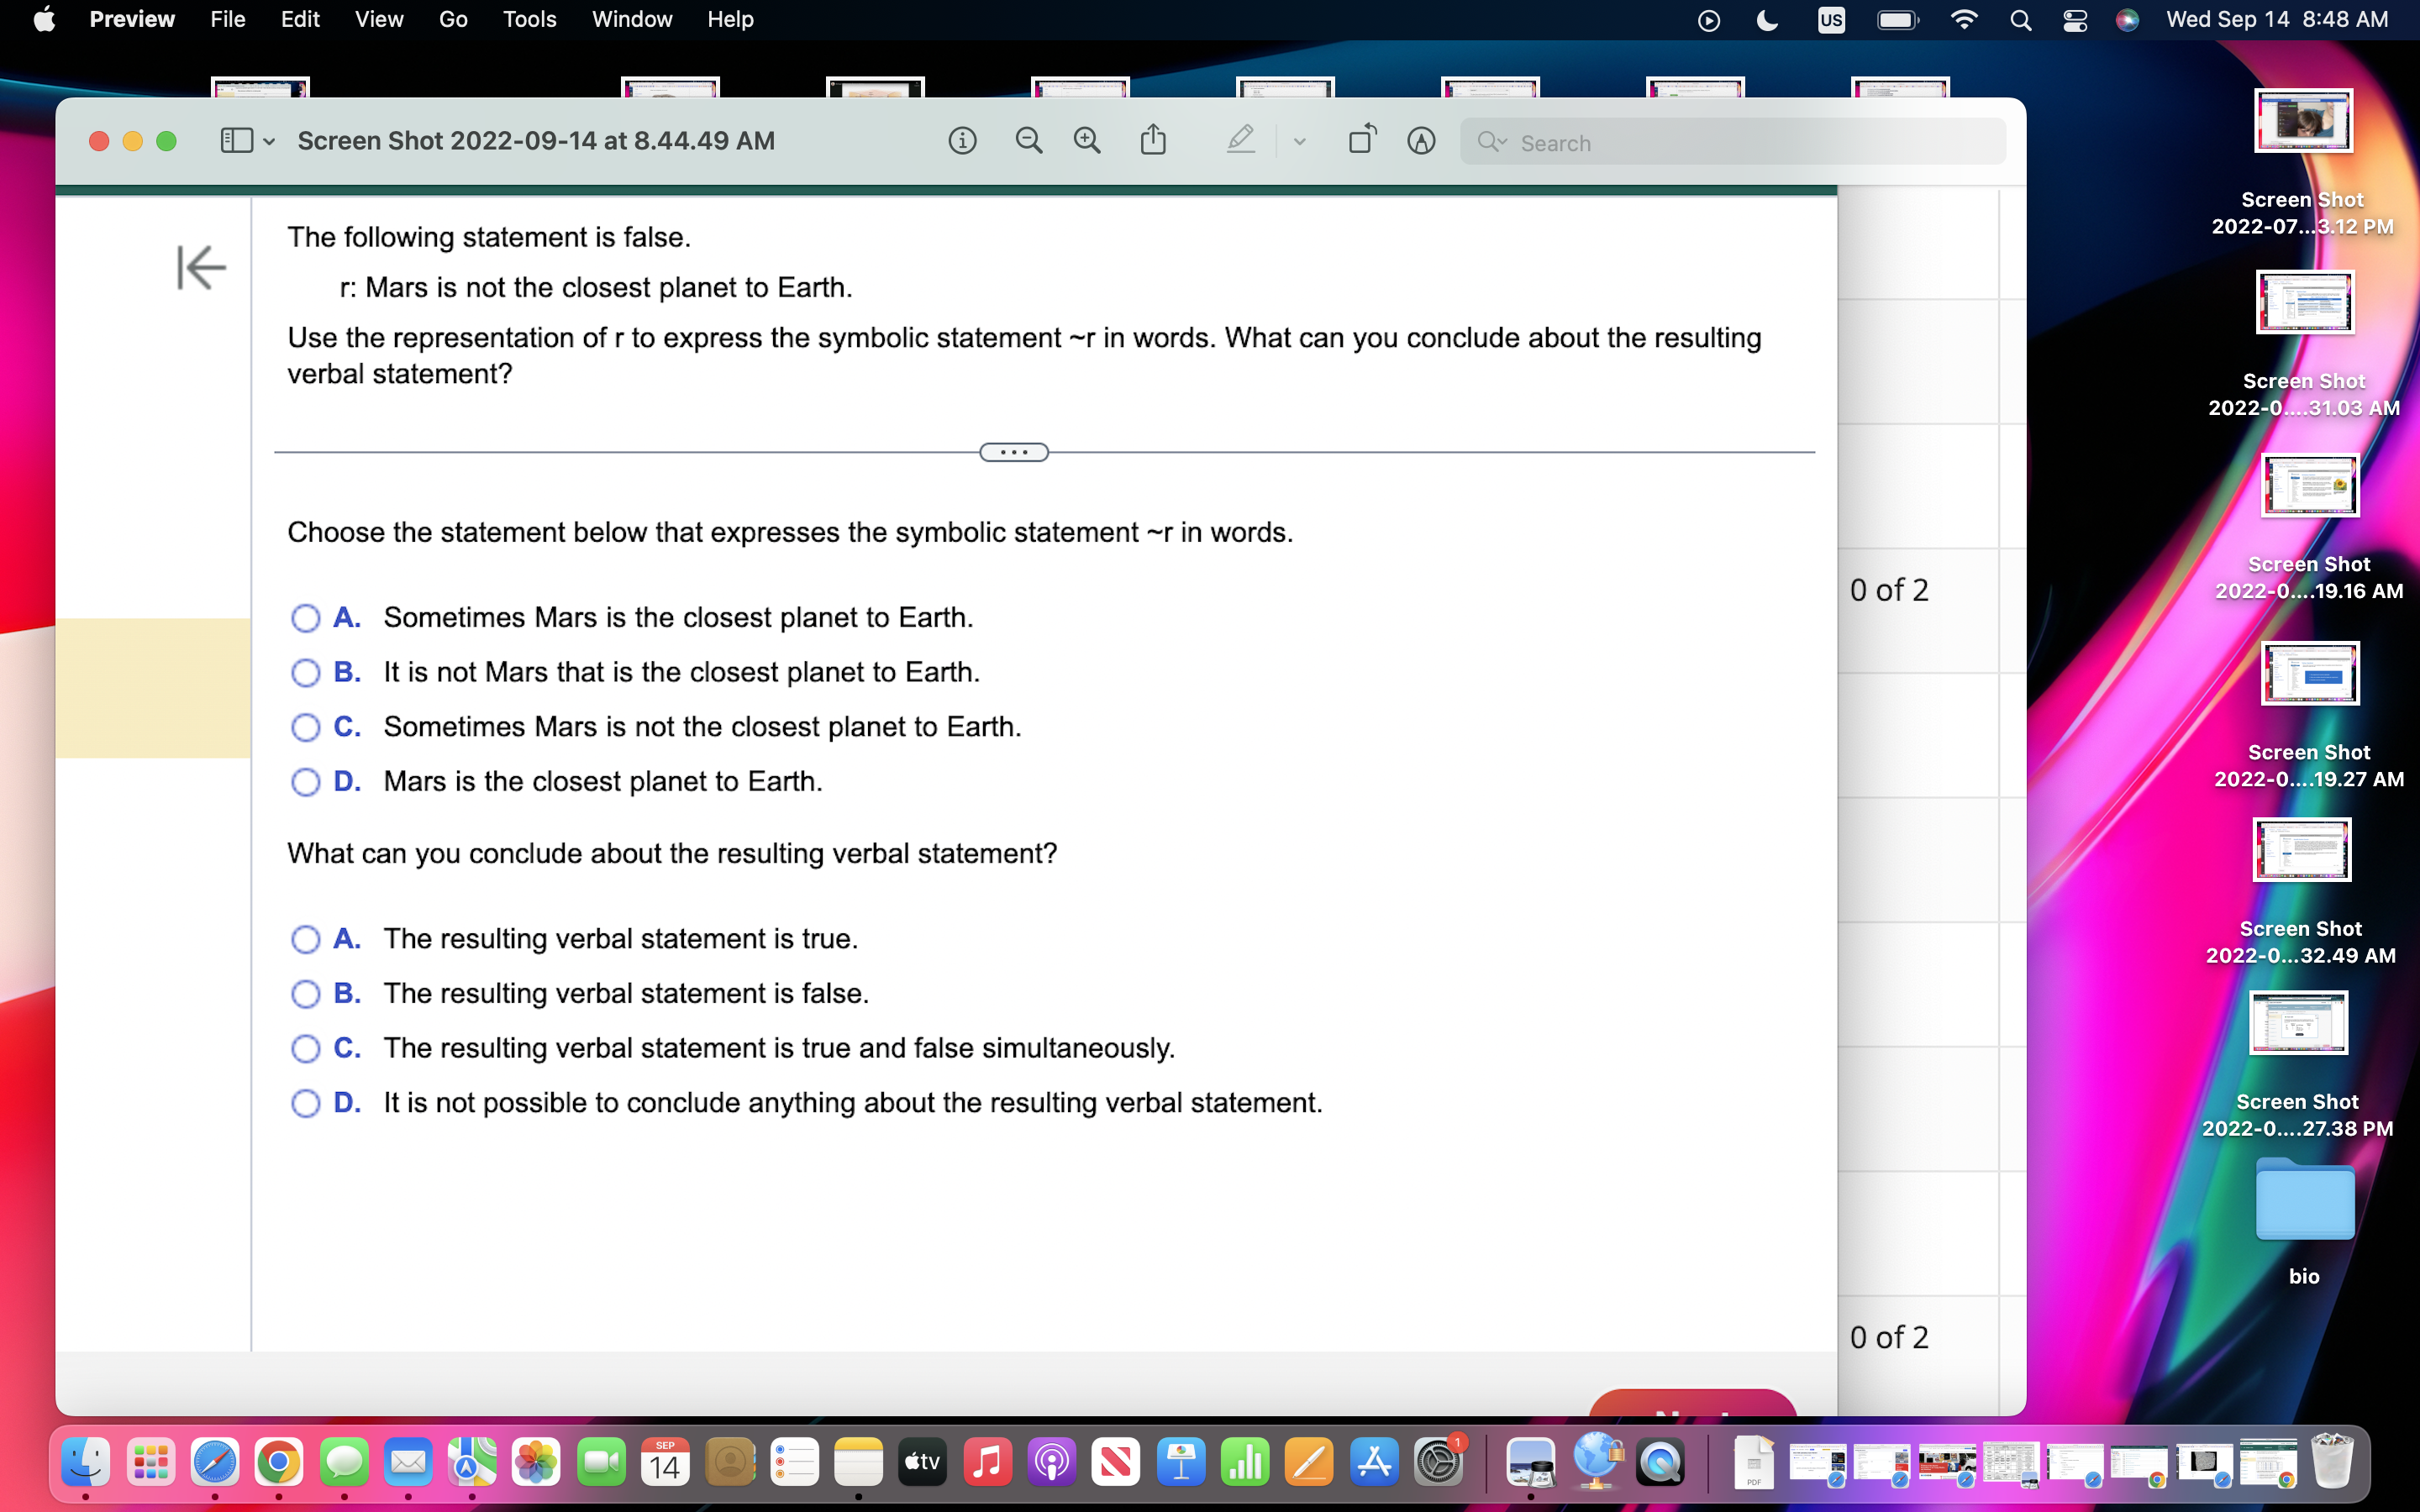Select answer B: resulting verbal statement is false
Screen dimensions: 2420x1512
point(305,994)
